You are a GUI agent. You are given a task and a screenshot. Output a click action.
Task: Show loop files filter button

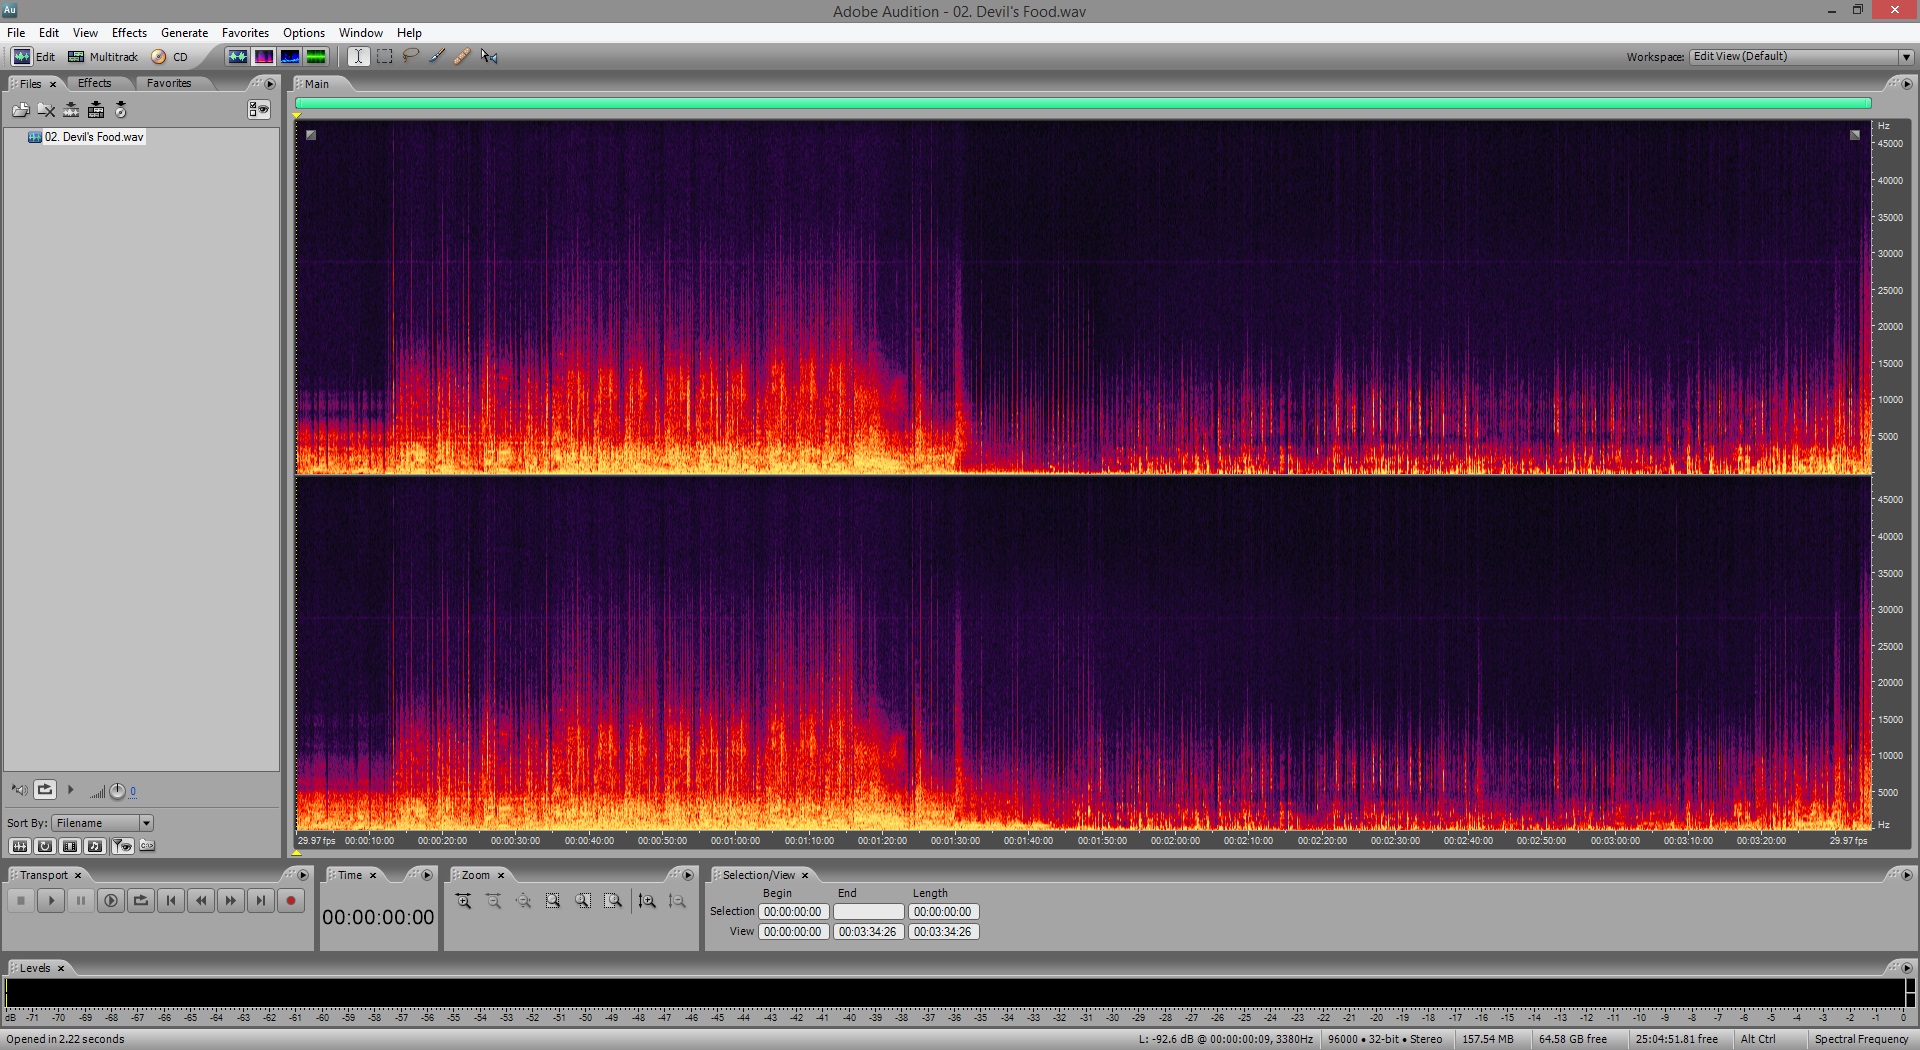tap(45, 846)
